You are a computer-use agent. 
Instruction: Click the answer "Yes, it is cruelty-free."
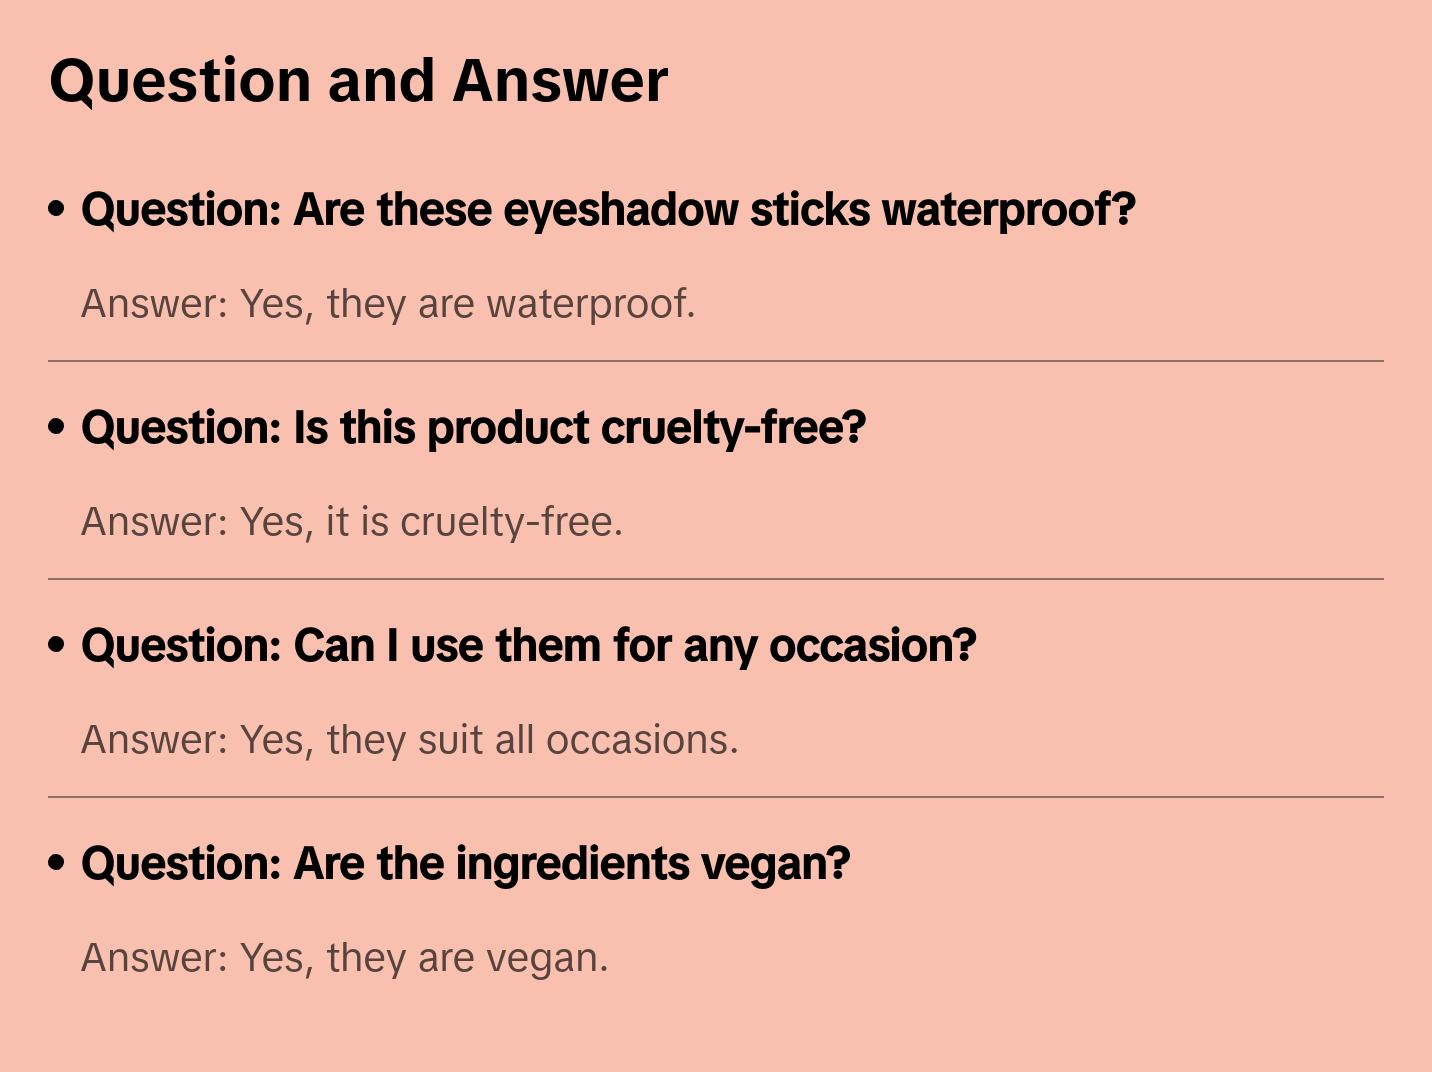352,522
